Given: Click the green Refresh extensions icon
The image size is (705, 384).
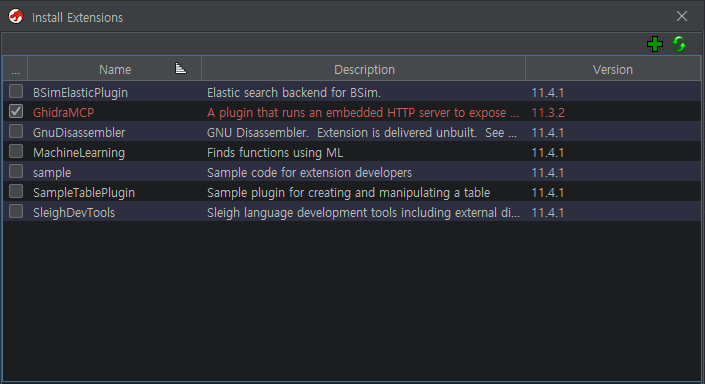Looking at the screenshot, I should tap(679, 44).
